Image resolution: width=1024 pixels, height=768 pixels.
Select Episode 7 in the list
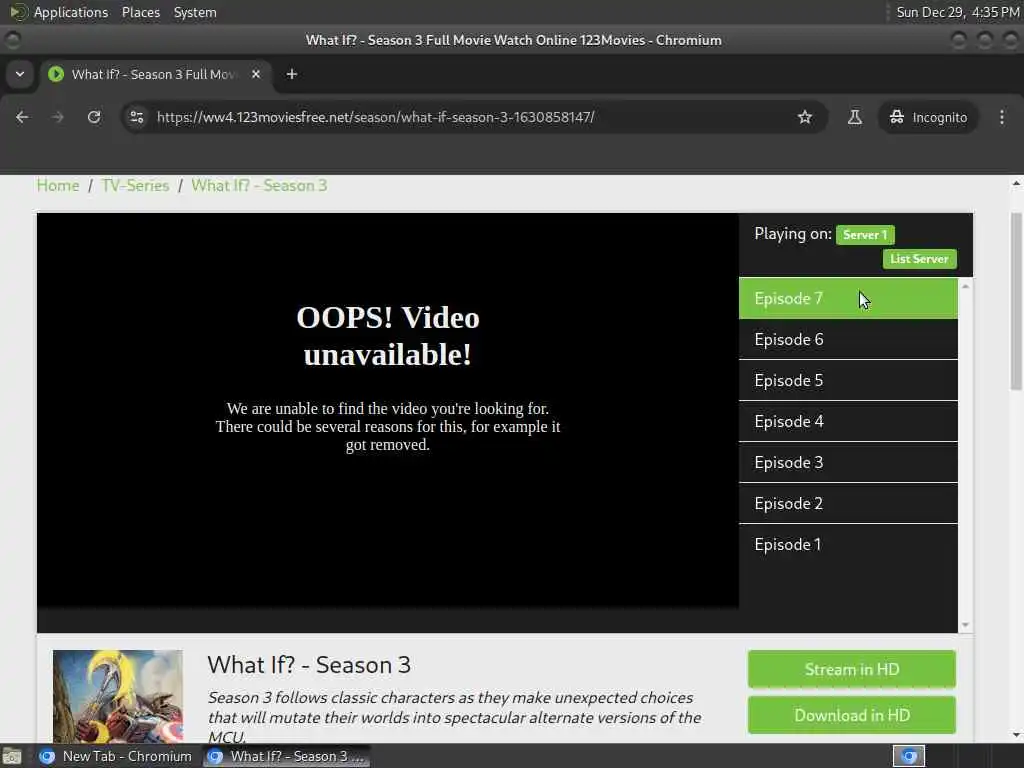[848, 298]
